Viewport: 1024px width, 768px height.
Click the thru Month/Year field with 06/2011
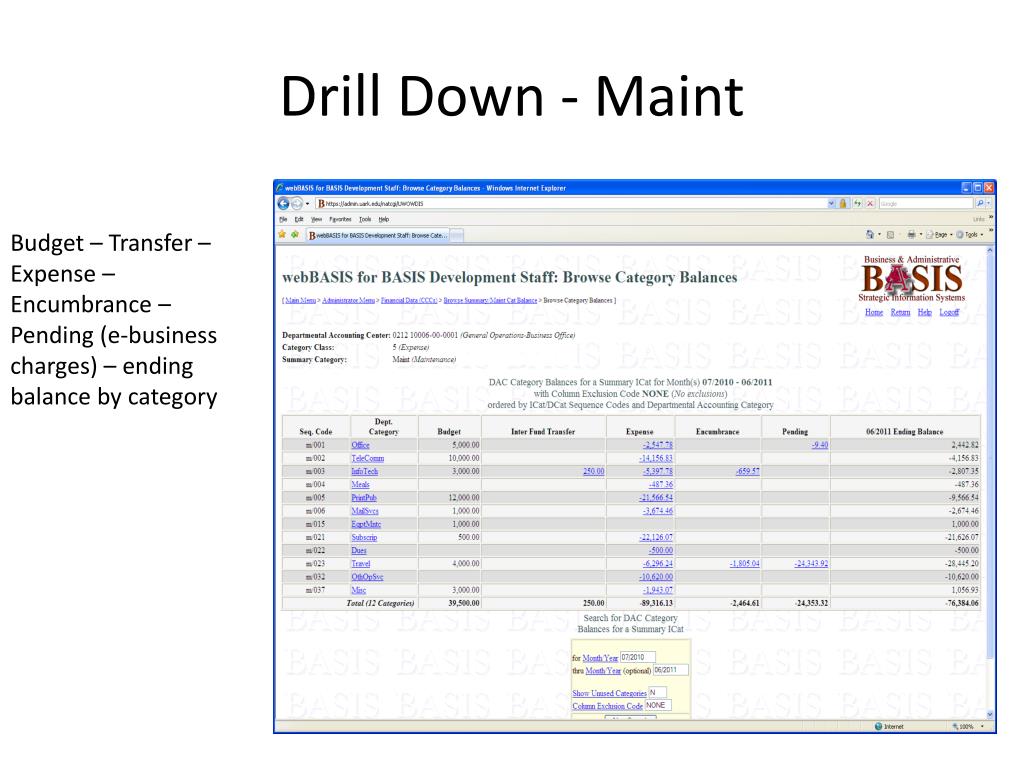point(671,670)
